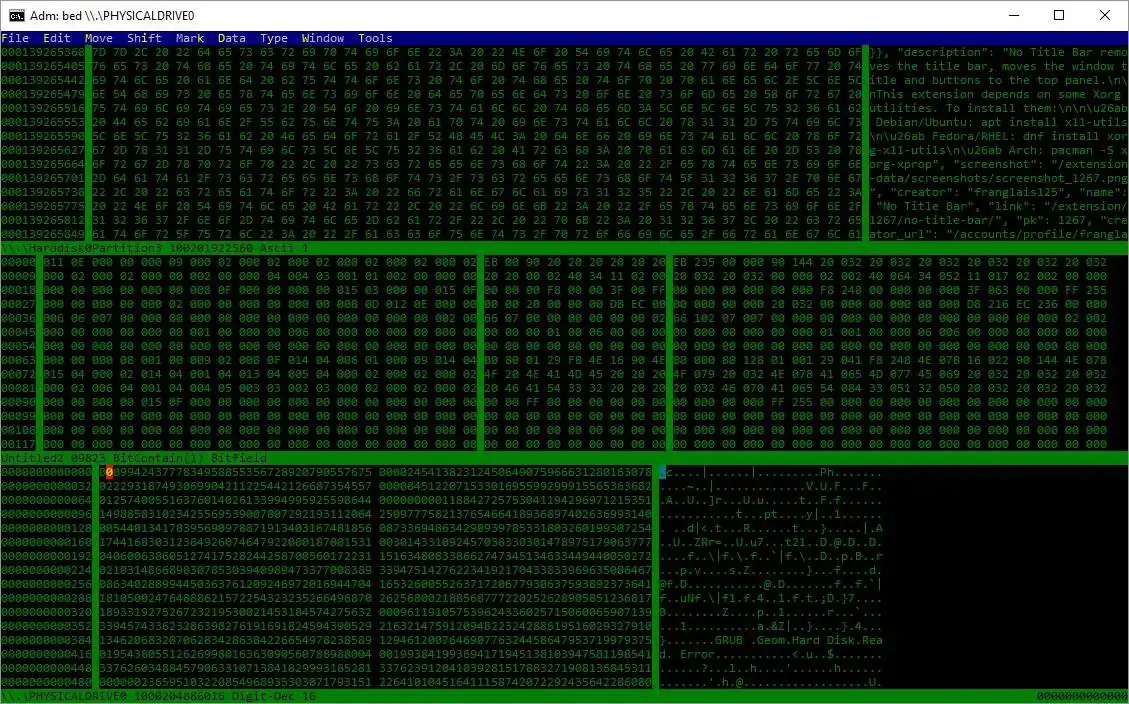Open the Type menu
Screen dimensions: 1129x704
point(274,38)
